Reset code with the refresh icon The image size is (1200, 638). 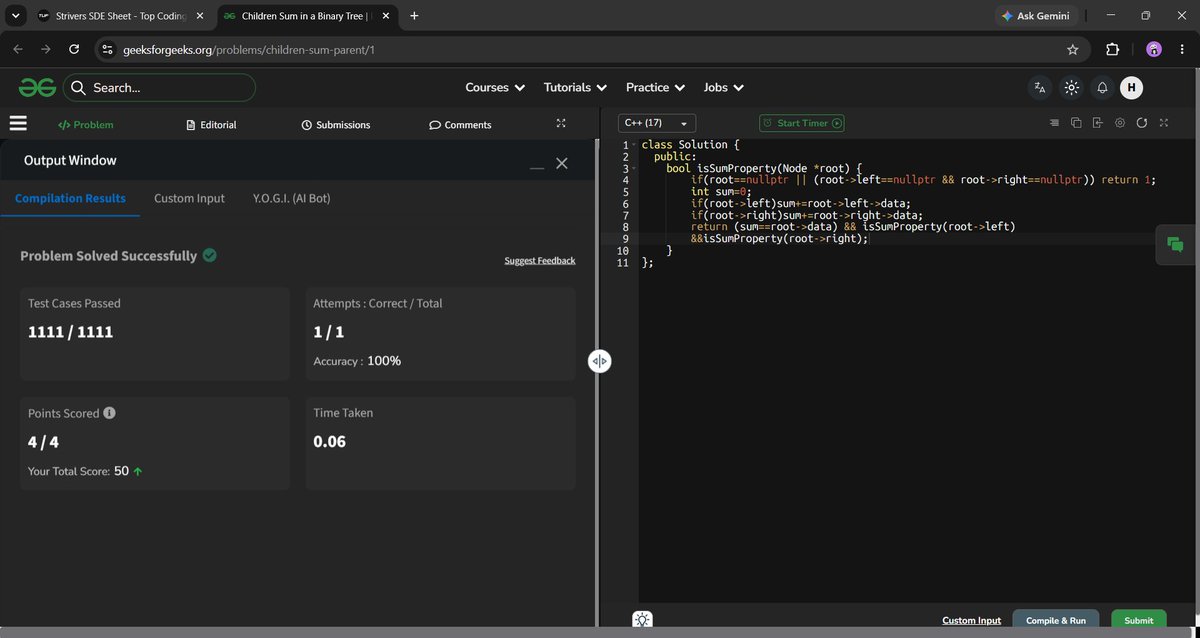pyautogui.click(x=1141, y=123)
